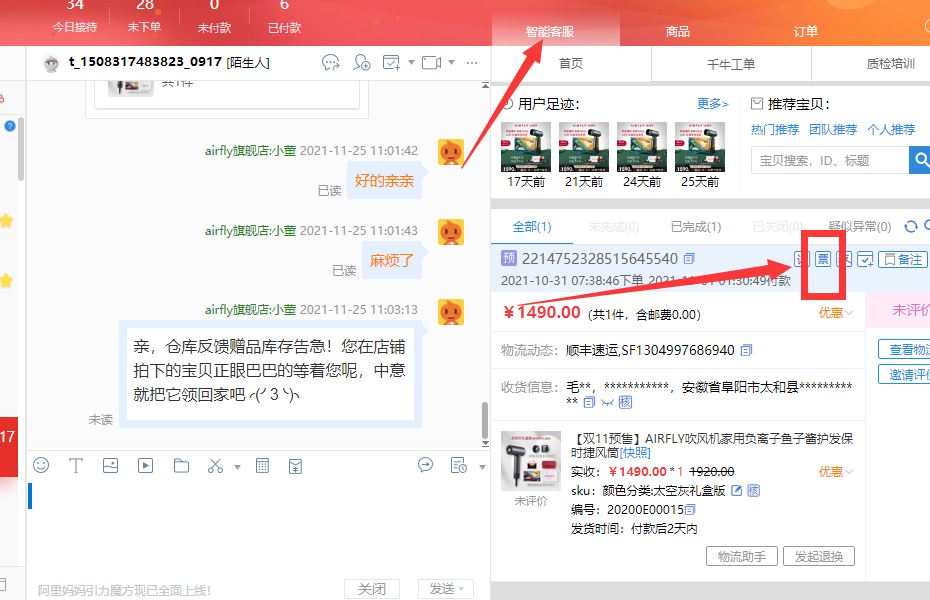Open the red-envelope coupon icon

tap(295, 467)
